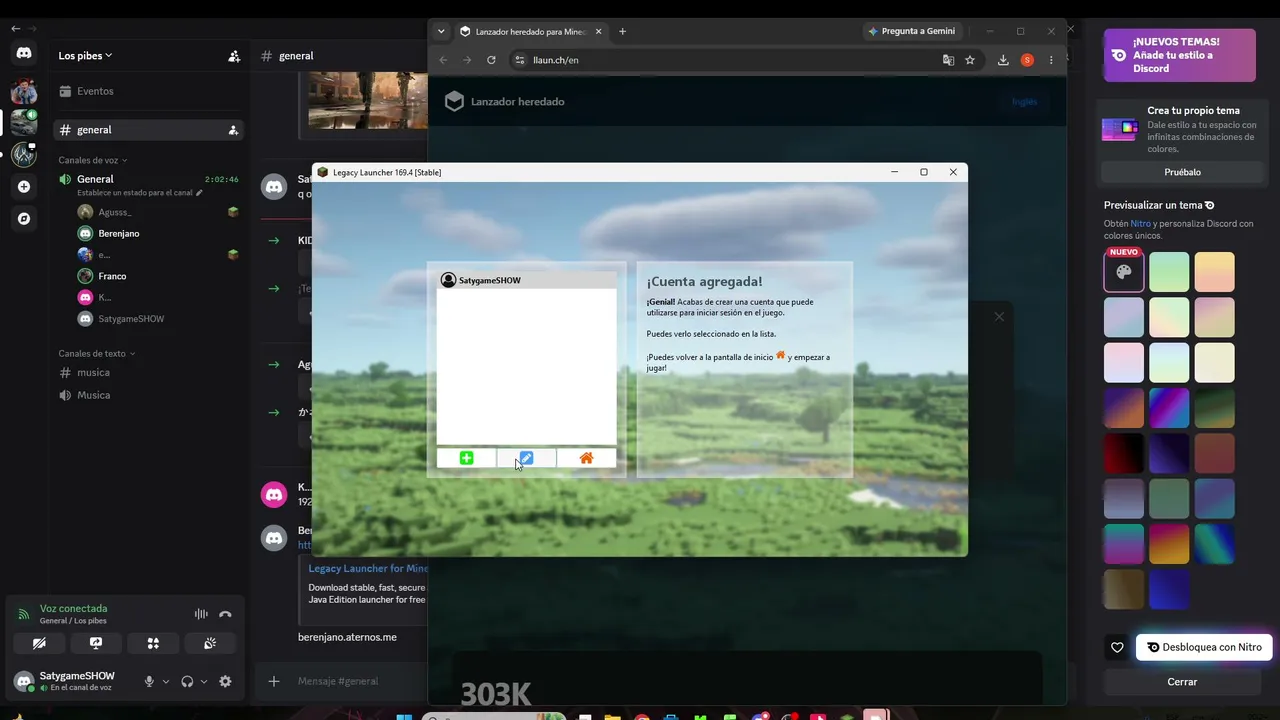Open the Eventos section
This screenshot has width=1280, height=720.
point(149,91)
